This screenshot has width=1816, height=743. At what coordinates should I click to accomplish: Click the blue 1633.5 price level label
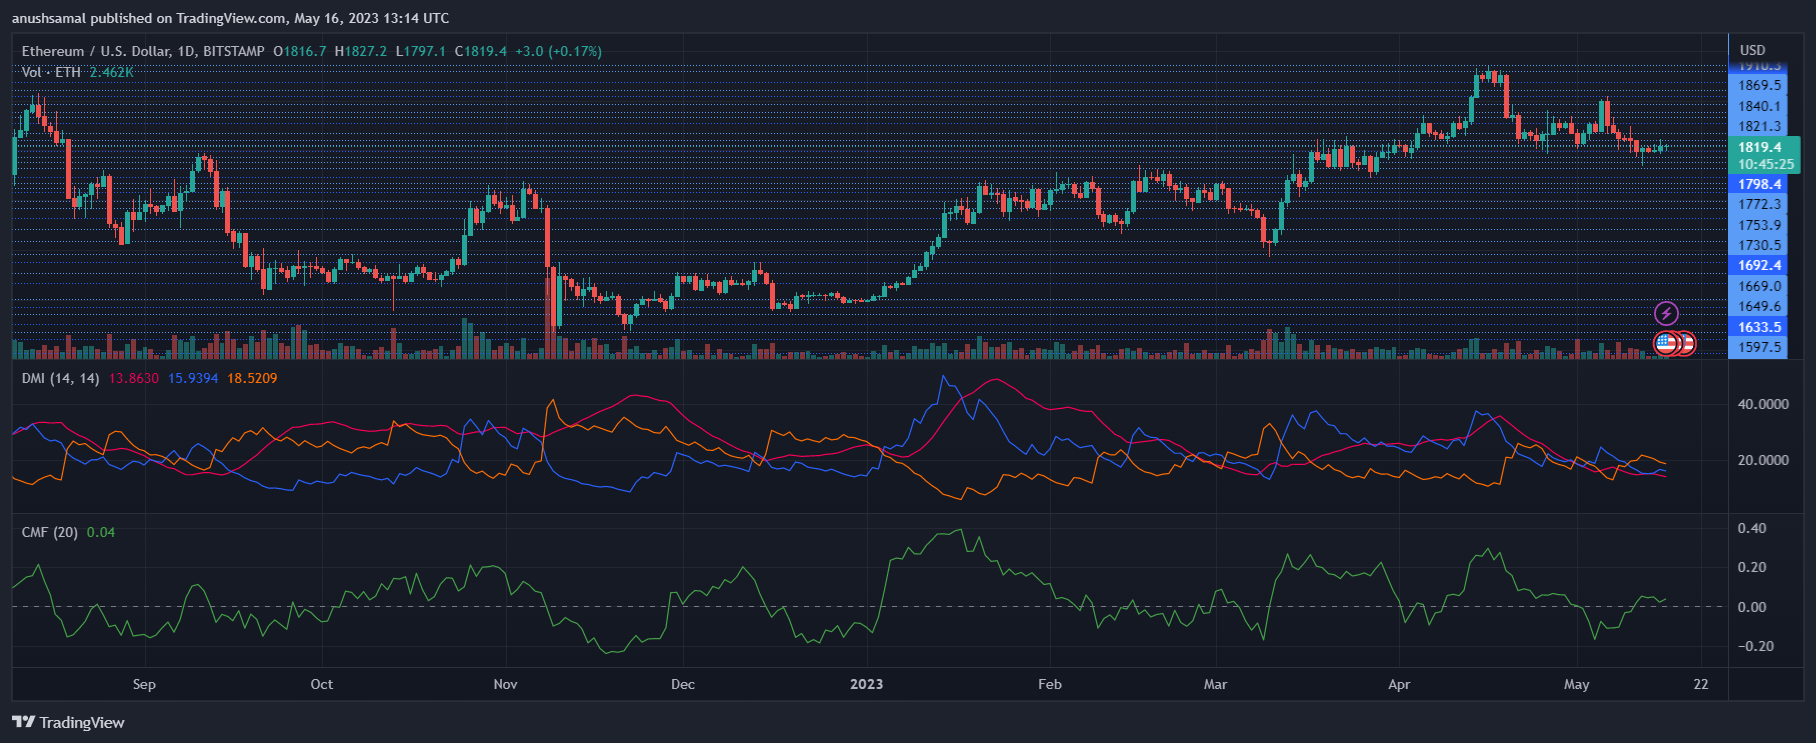[1759, 327]
